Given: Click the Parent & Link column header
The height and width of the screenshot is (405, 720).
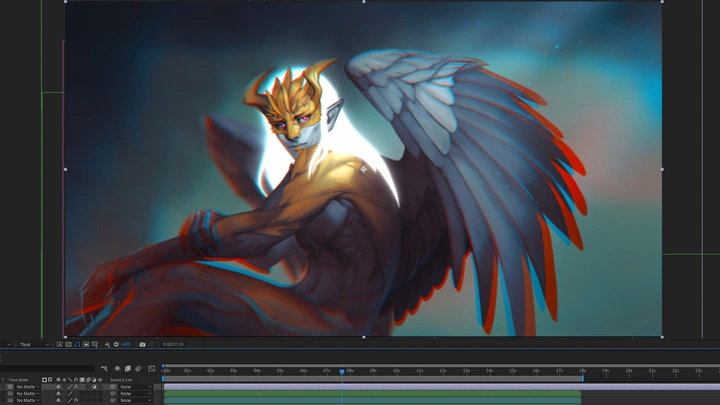Looking at the screenshot, I should [121, 380].
